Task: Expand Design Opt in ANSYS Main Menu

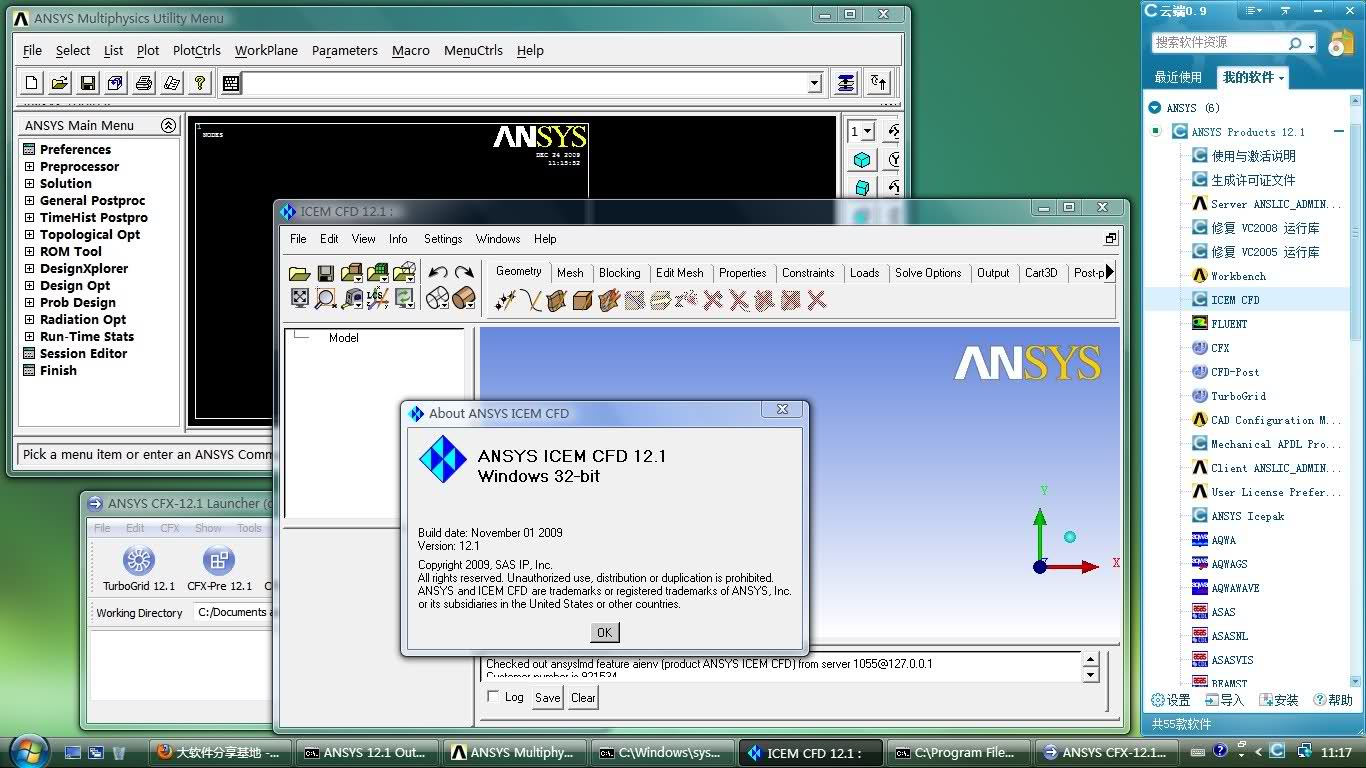Action: (30, 286)
